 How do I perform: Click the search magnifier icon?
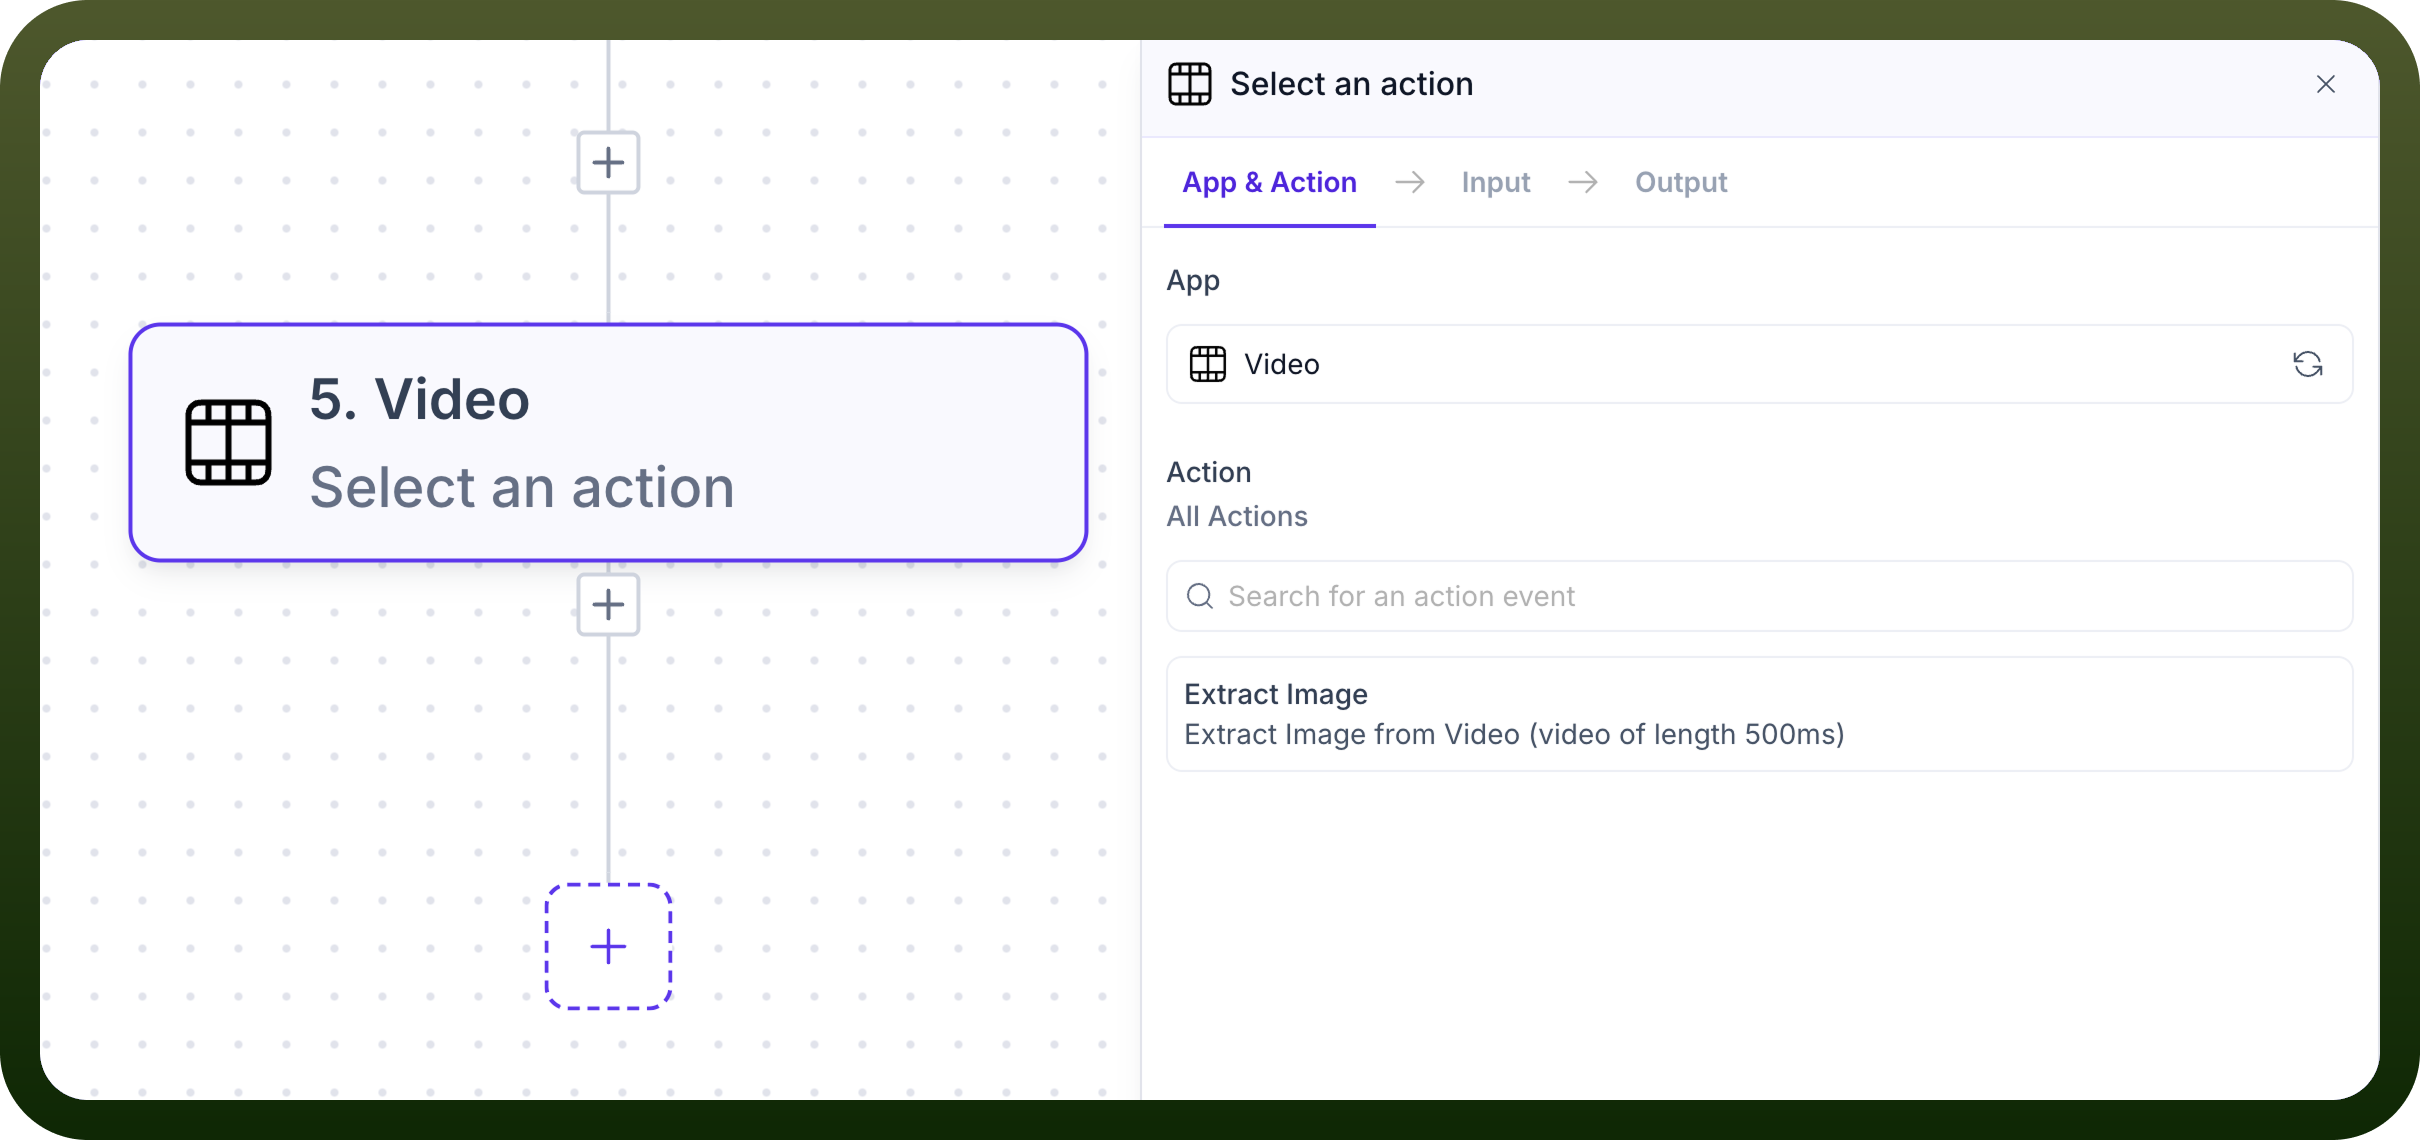1200,596
